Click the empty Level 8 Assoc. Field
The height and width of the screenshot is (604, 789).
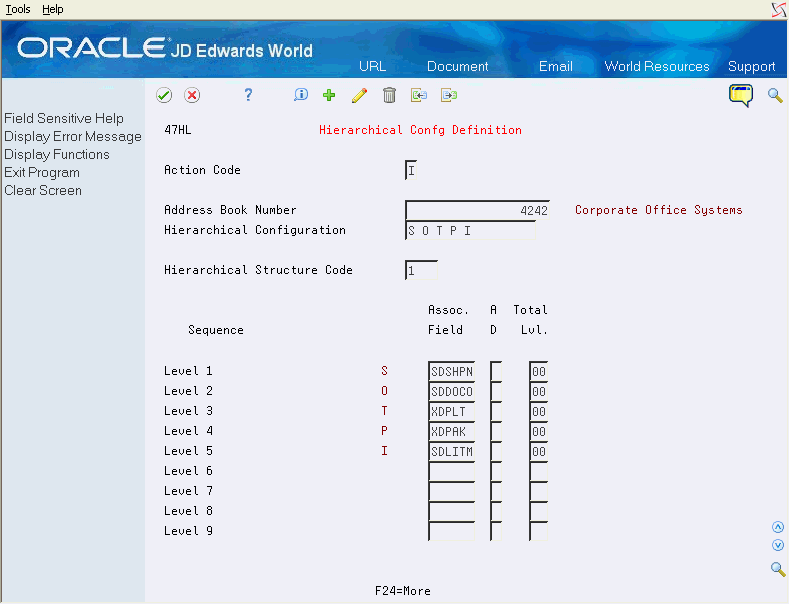coord(451,511)
